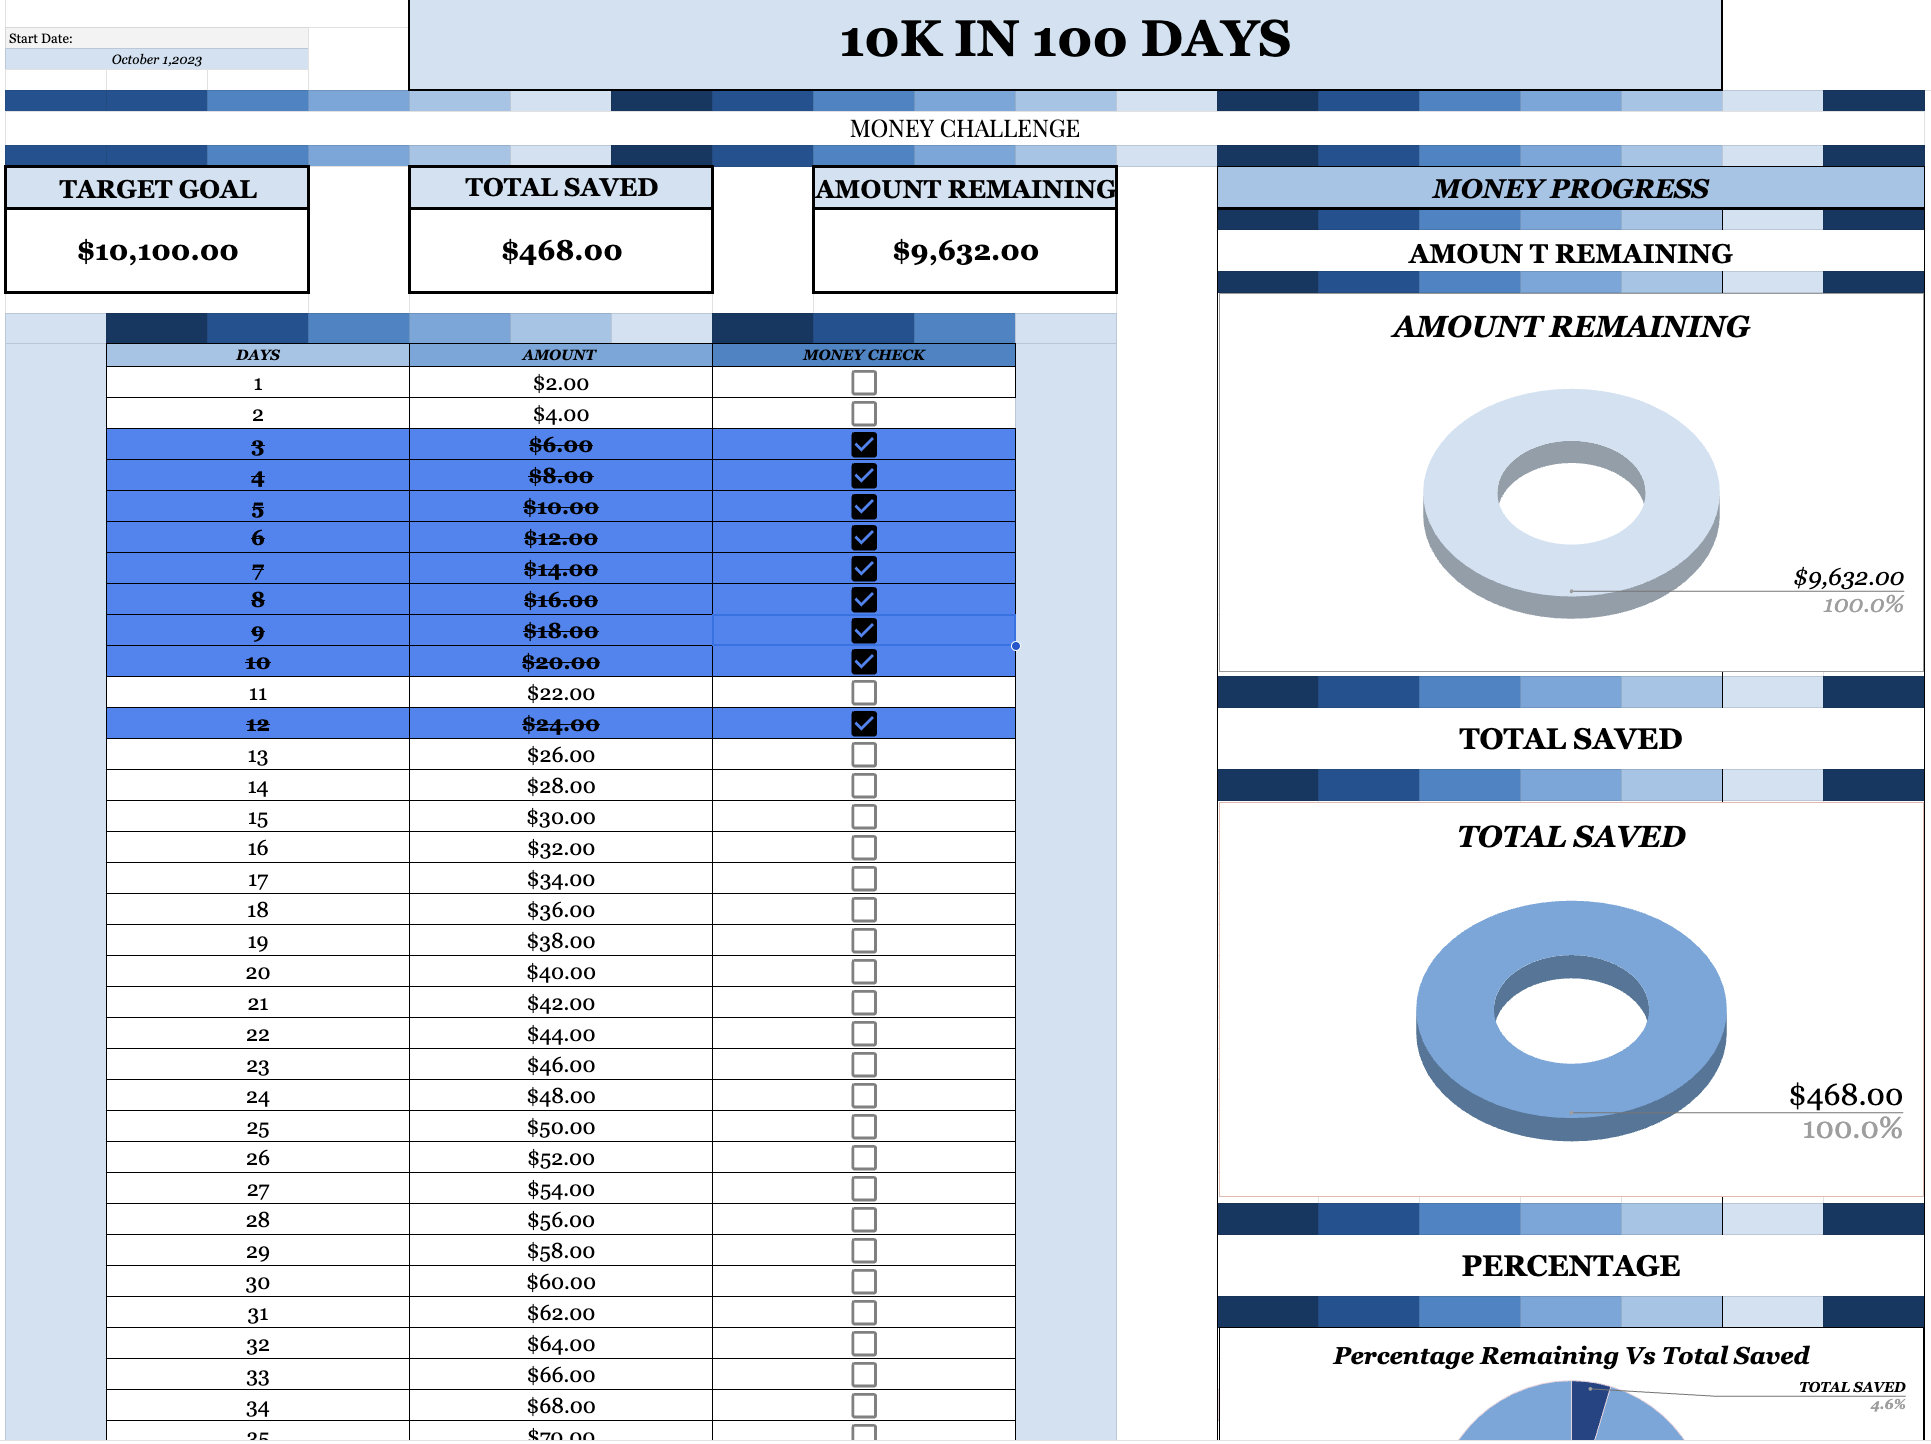Screen dimensions: 1931x1444
Task: Check the box next to $50.00 amount
Action: [862, 1126]
